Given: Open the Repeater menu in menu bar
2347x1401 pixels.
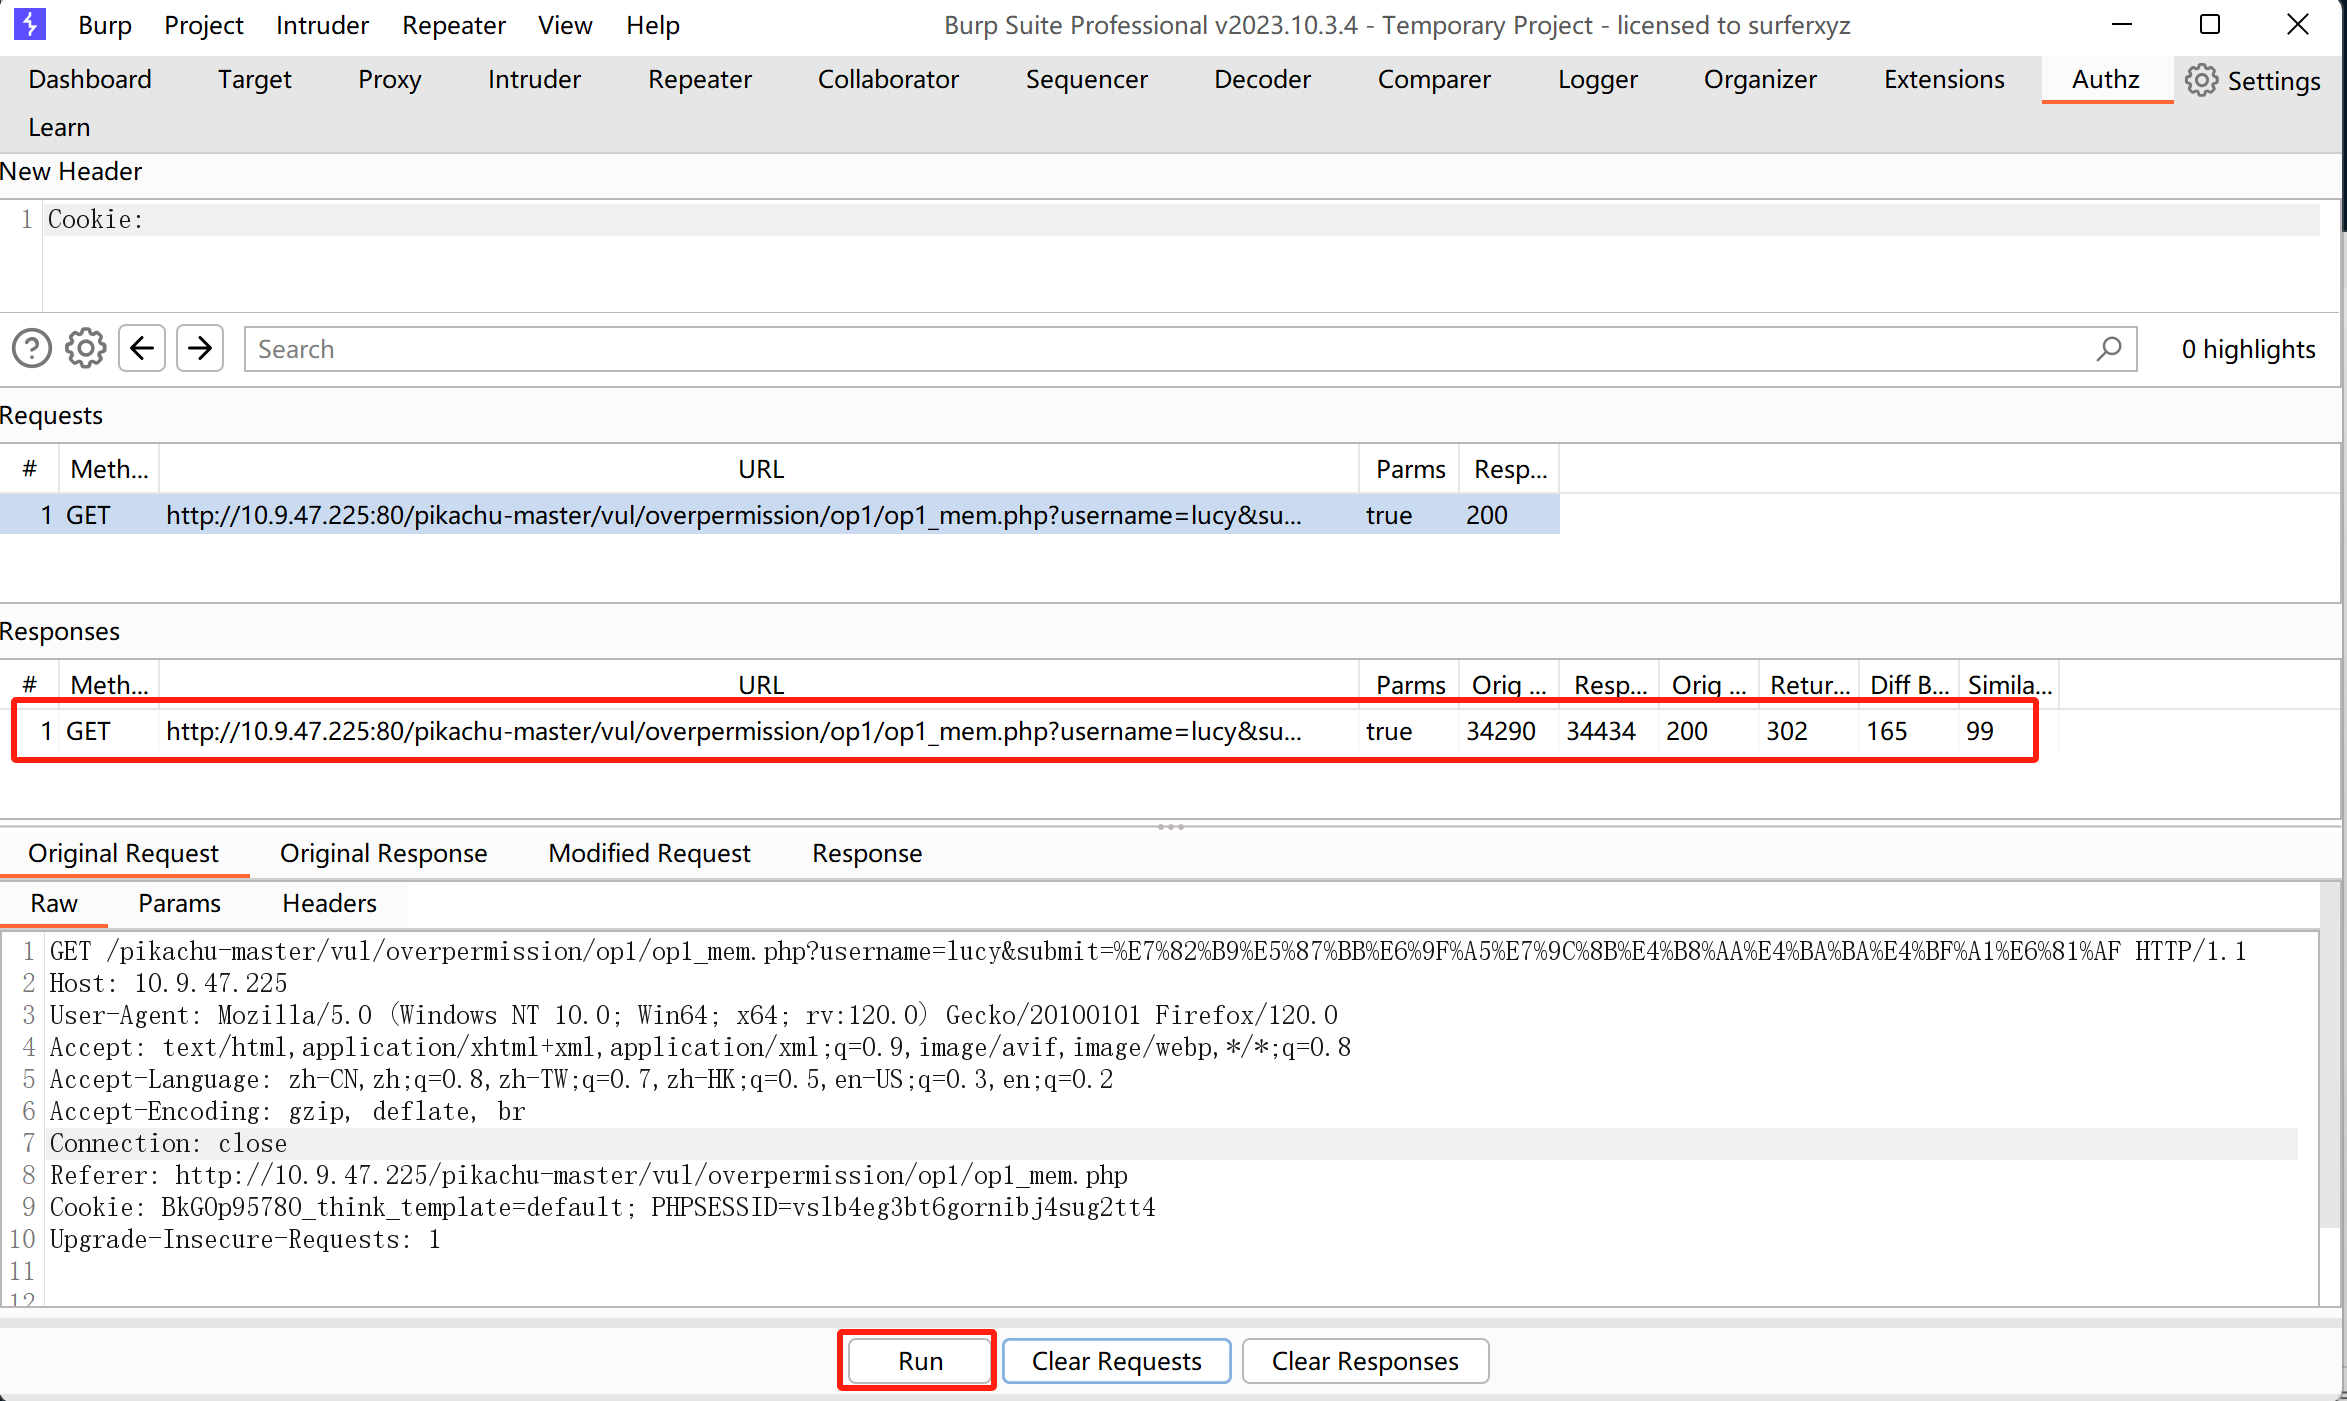Looking at the screenshot, I should pos(454,25).
